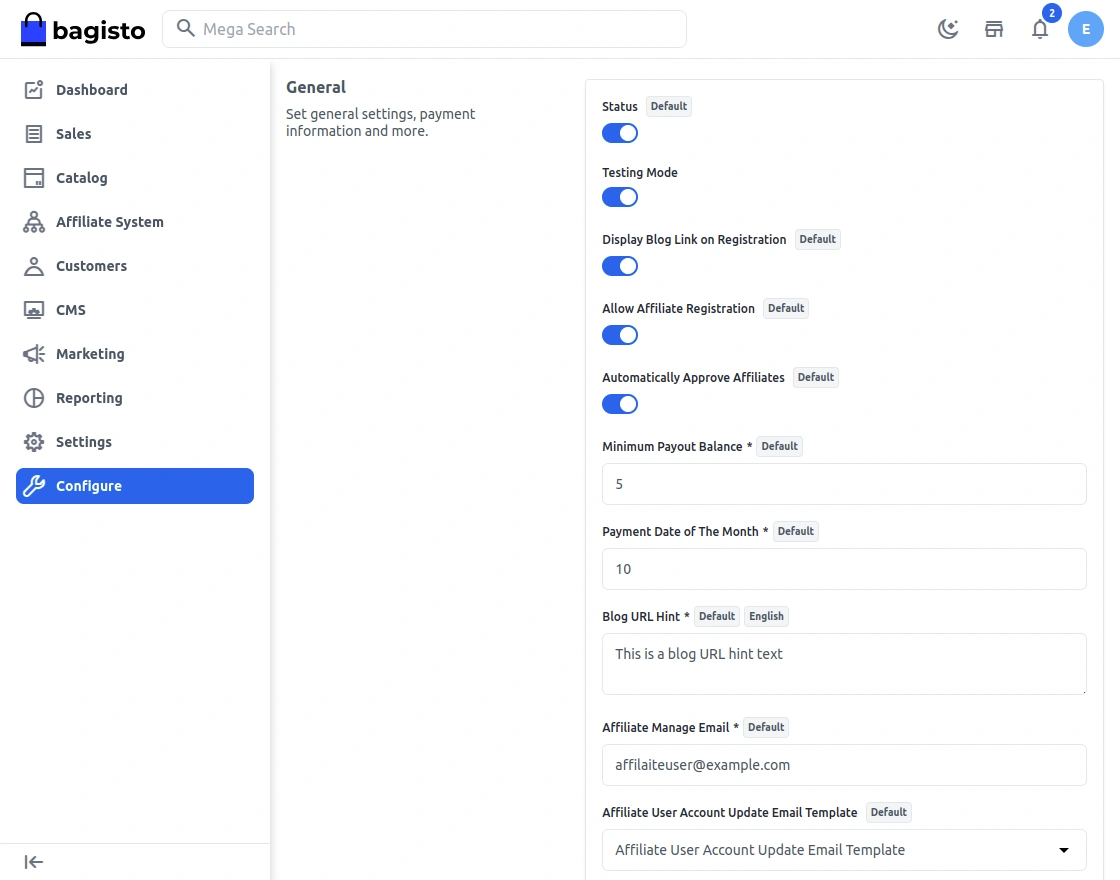Open the notifications bell
1120x880 pixels.
tap(1040, 29)
